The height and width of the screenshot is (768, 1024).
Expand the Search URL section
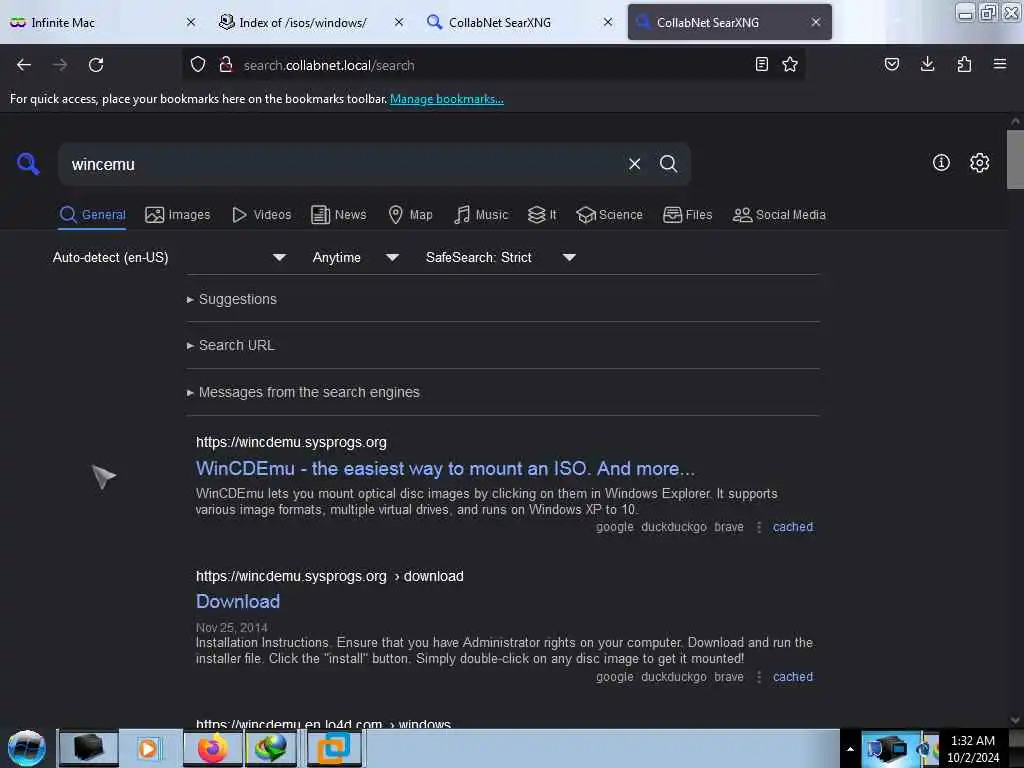point(231,345)
